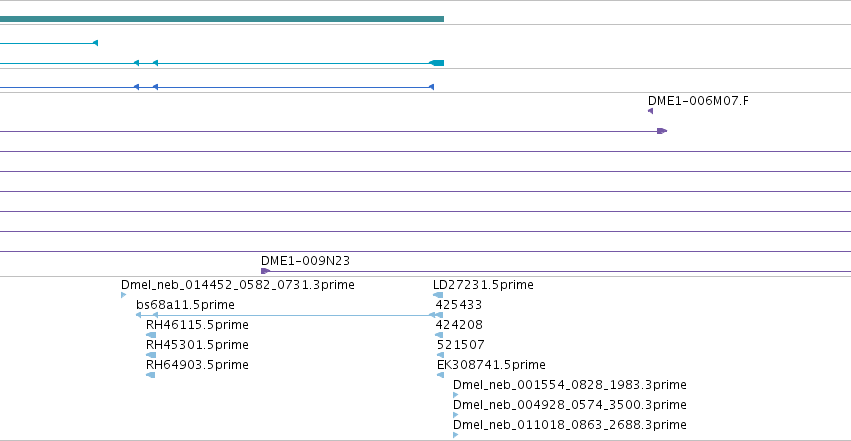The width and height of the screenshot is (851, 441).
Task: Select the RH64903.5prime EST arrow
Action: tap(151, 375)
